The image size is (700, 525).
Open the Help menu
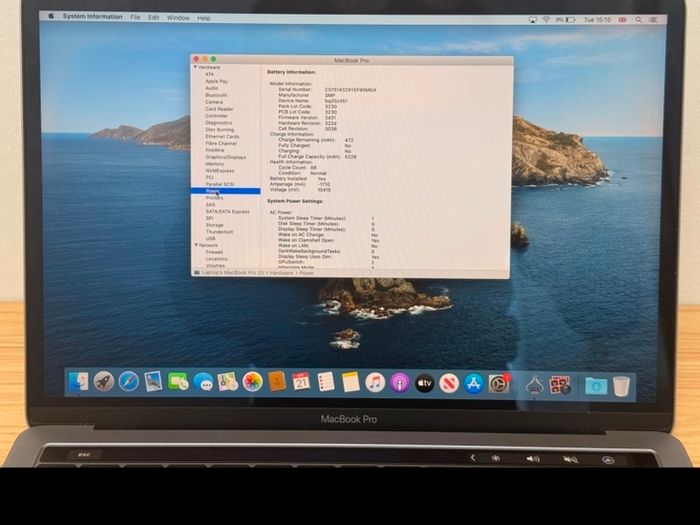[x=204, y=18]
